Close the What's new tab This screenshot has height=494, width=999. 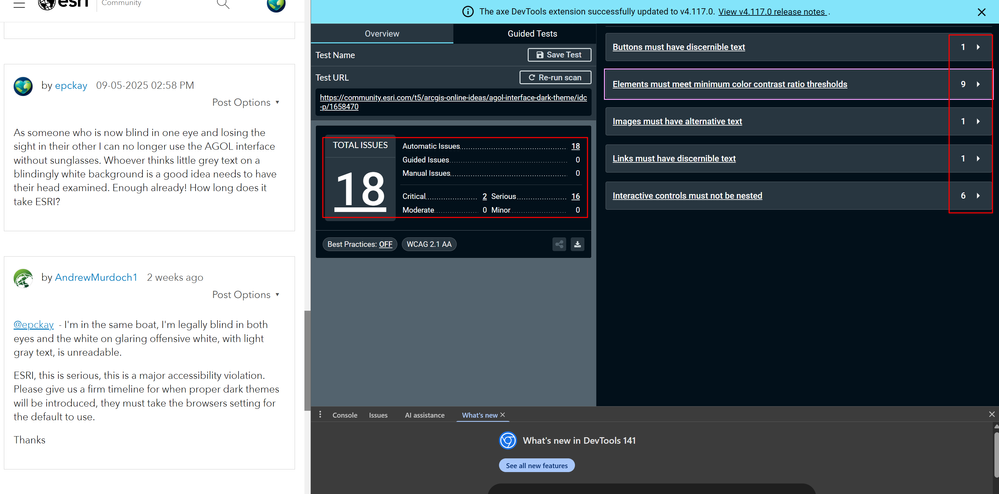click(503, 415)
